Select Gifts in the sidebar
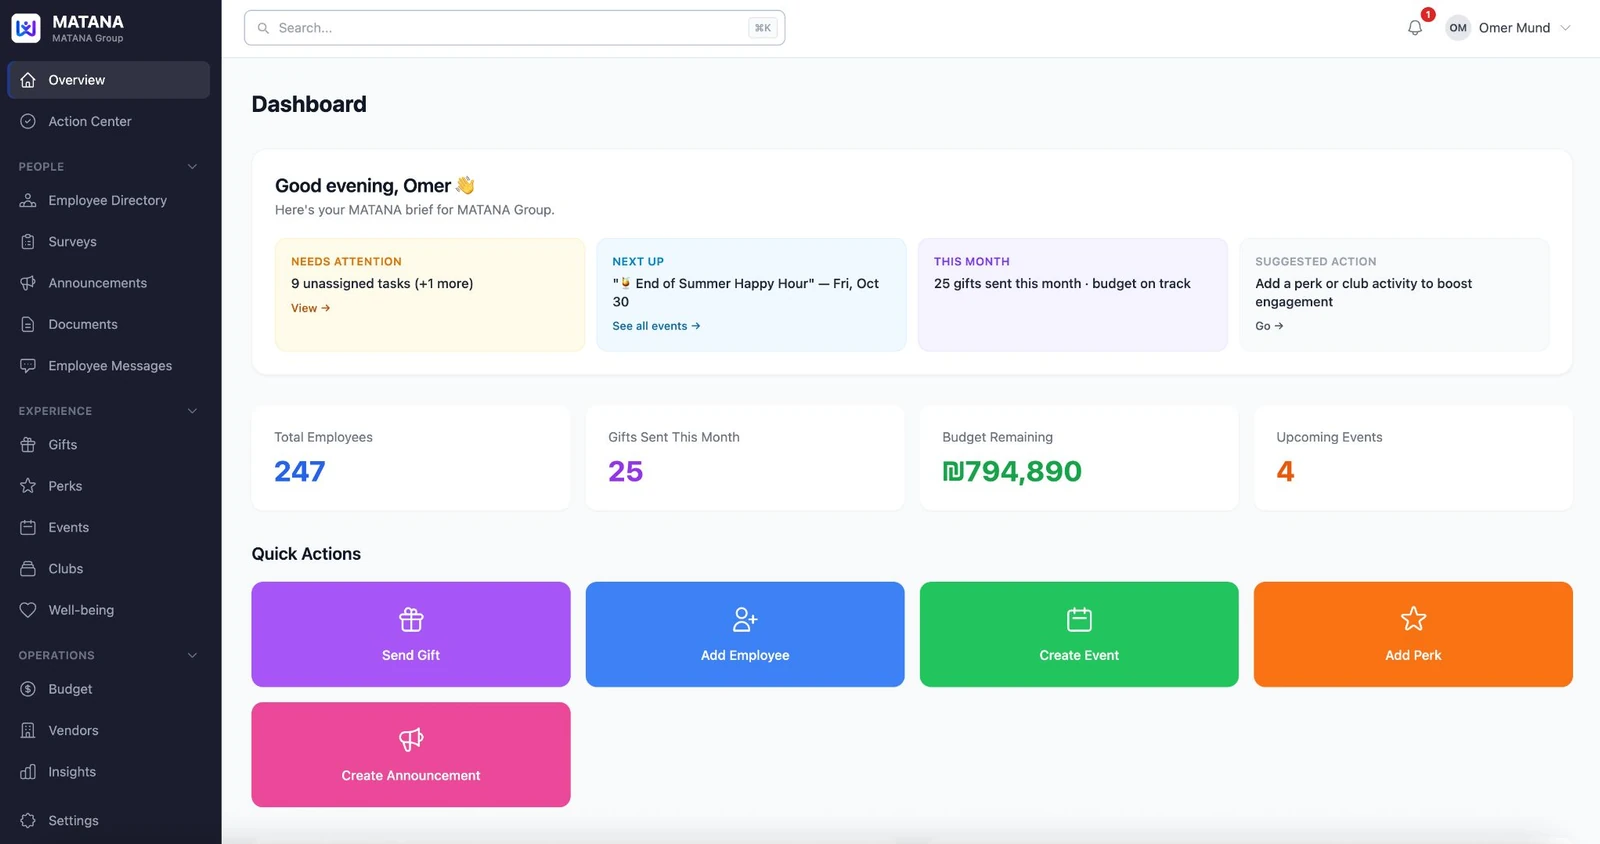This screenshot has width=1600, height=844. tap(108, 445)
